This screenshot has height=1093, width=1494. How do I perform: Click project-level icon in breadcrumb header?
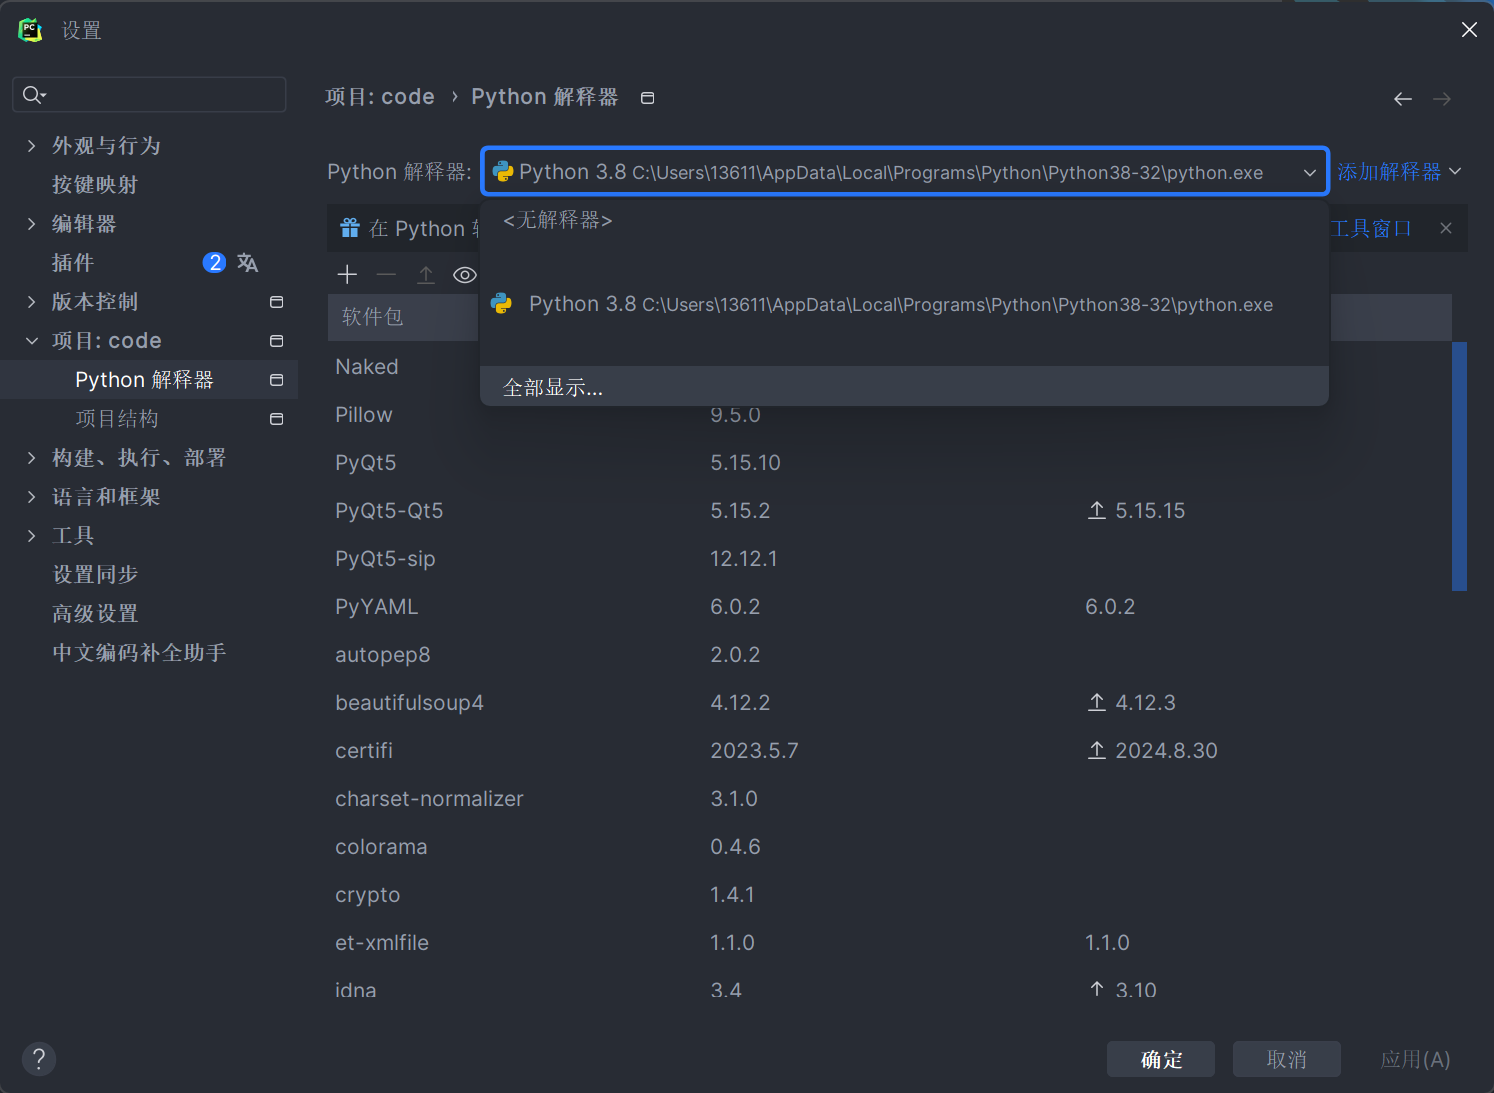(x=648, y=98)
